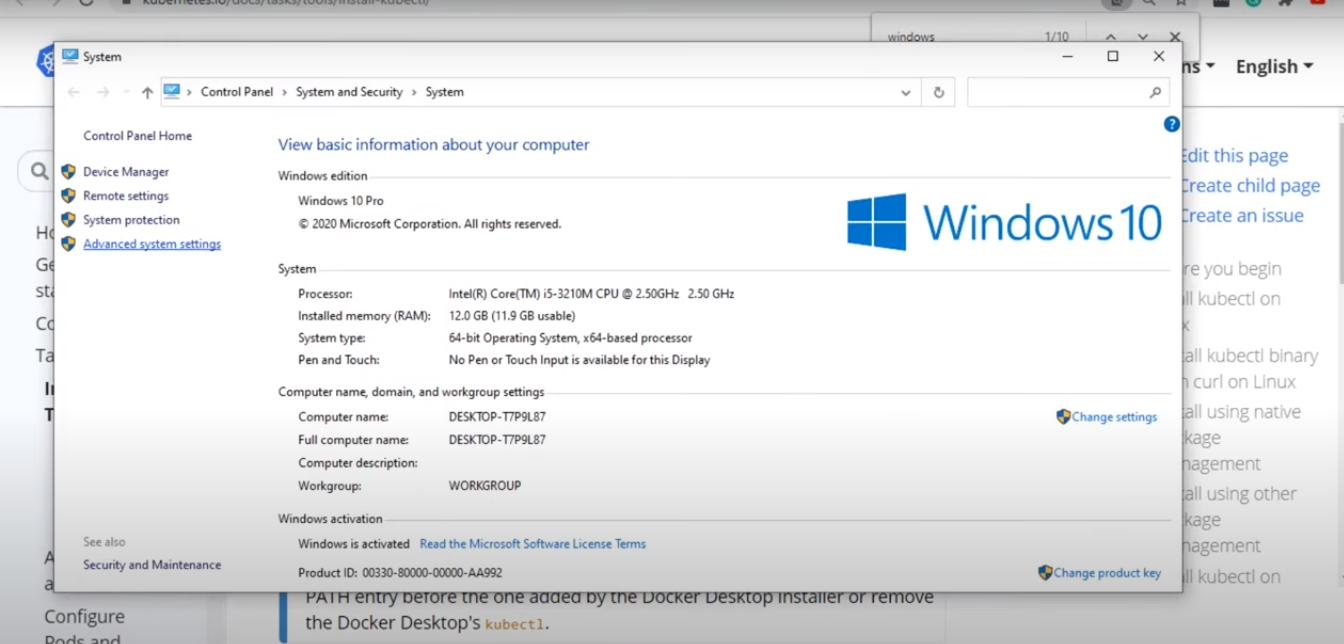Open Security and Maintenance link

[152, 565]
